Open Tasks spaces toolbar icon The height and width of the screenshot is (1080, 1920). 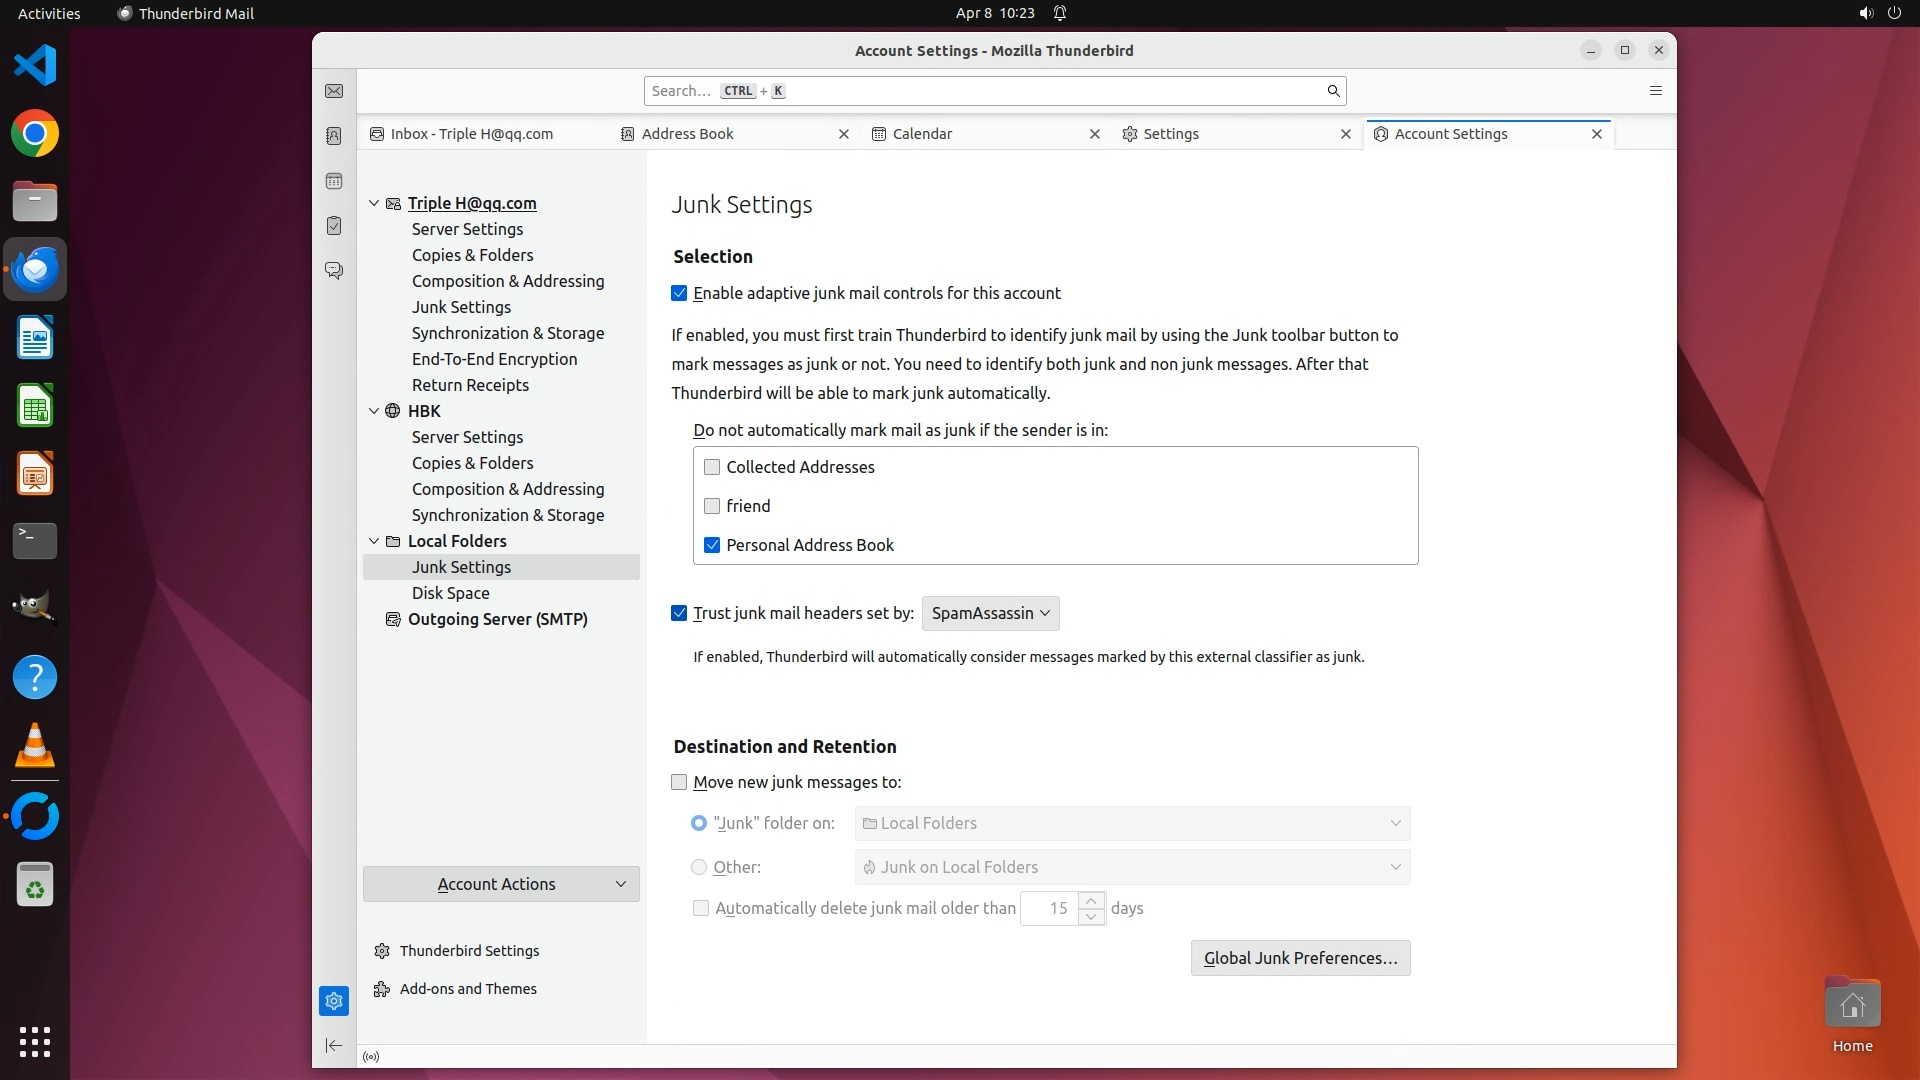pyautogui.click(x=334, y=226)
